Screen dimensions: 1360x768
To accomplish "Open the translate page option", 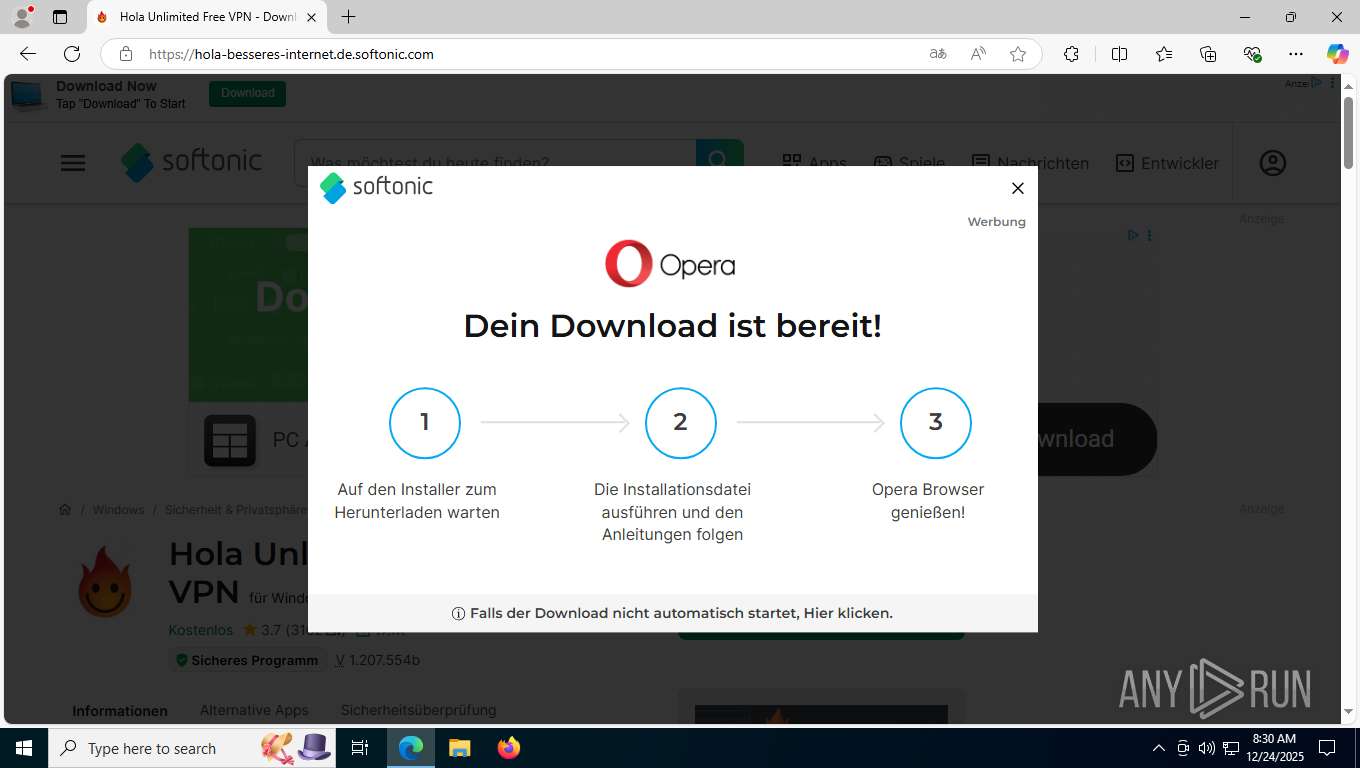I will (x=938, y=54).
